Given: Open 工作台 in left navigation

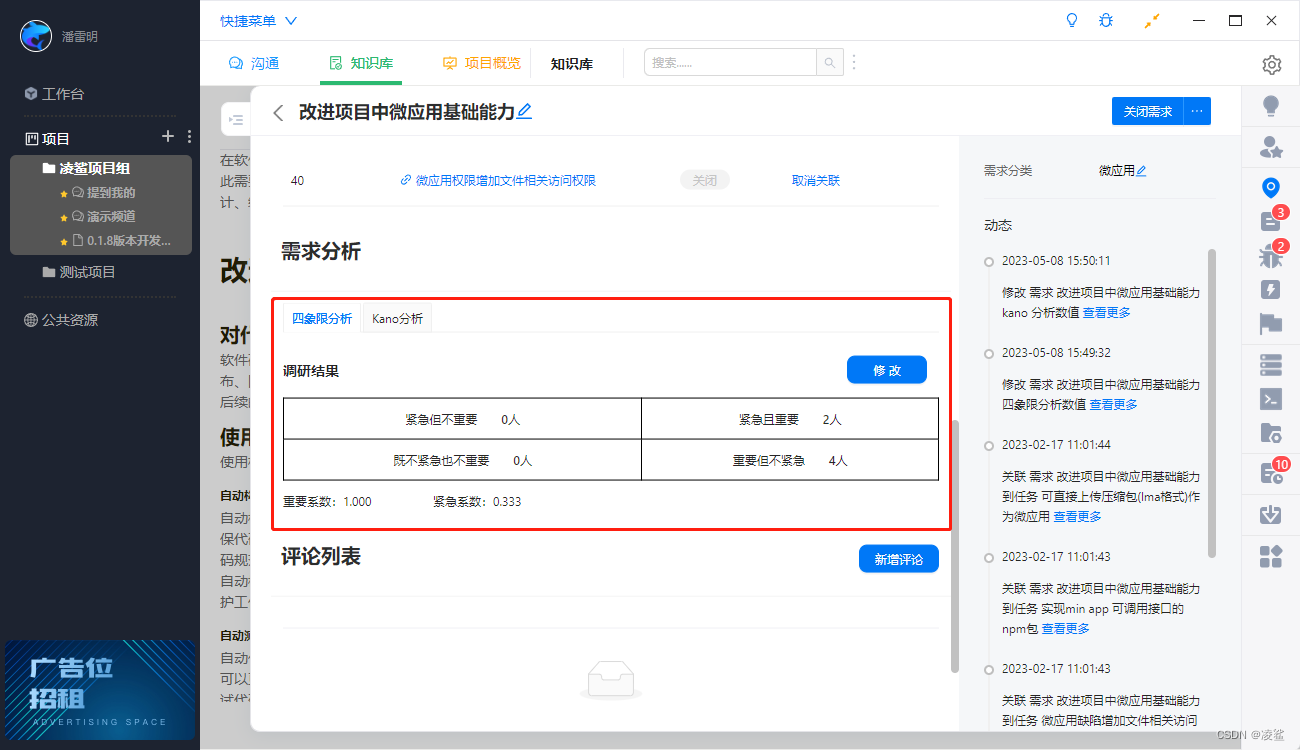Looking at the screenshot, I should coord(55,94).
